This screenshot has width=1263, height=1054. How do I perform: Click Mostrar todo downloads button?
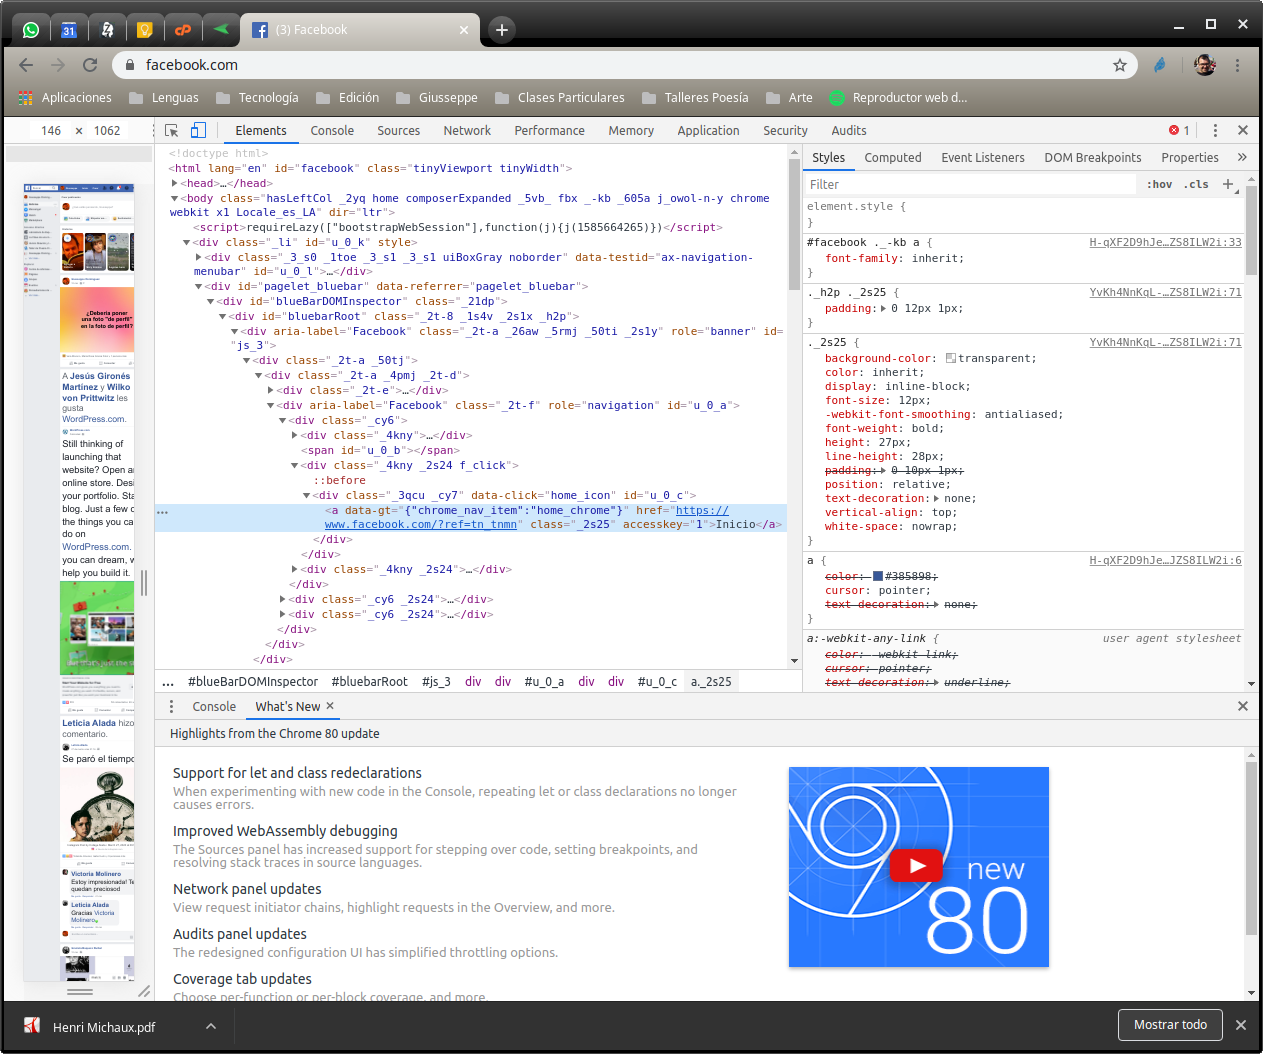pyautogui.click(x=1170, y=1025)
